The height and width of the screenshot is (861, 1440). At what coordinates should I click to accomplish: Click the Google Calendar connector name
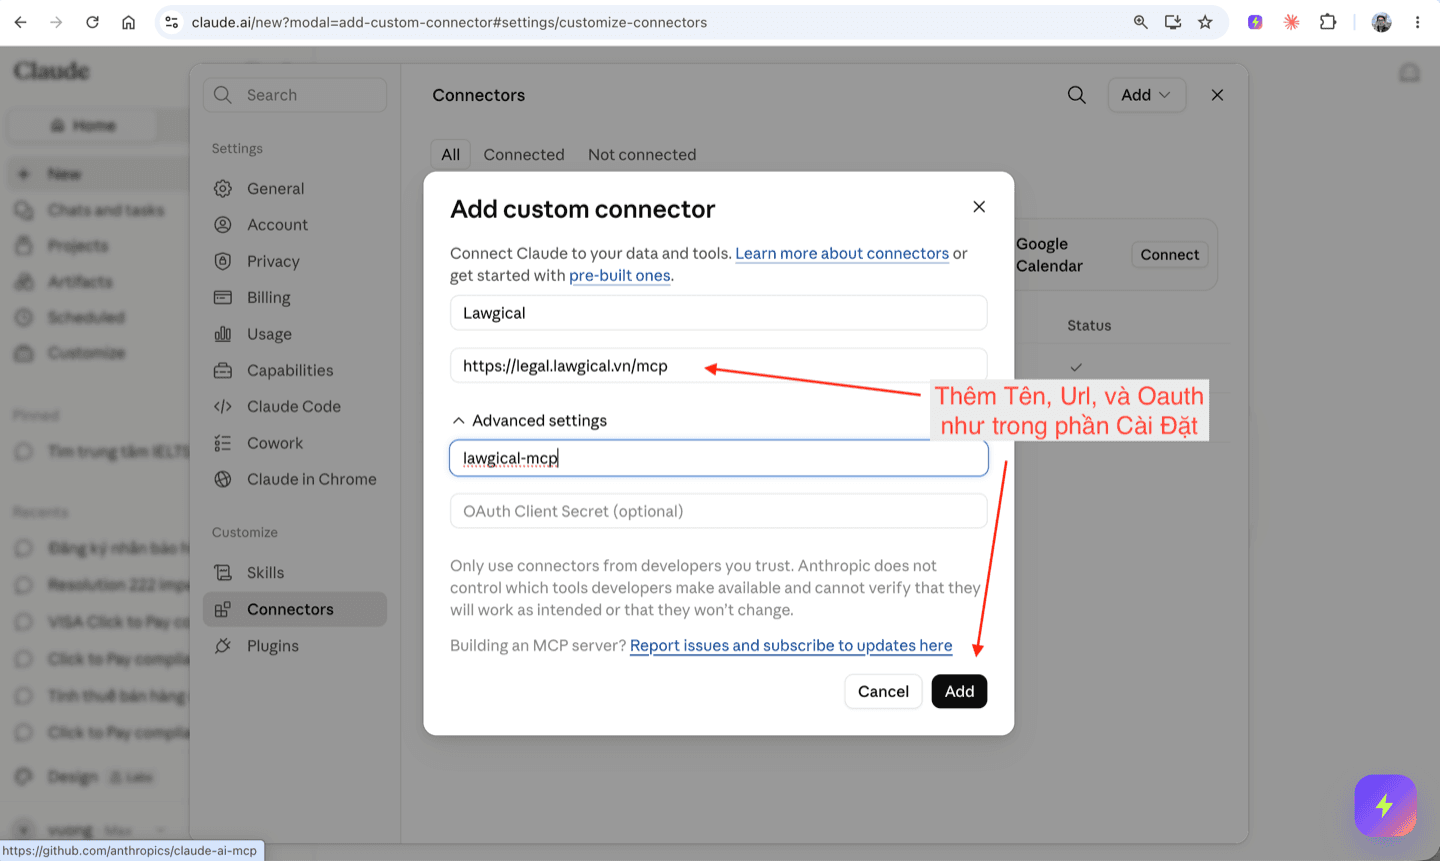point(1049,255)
